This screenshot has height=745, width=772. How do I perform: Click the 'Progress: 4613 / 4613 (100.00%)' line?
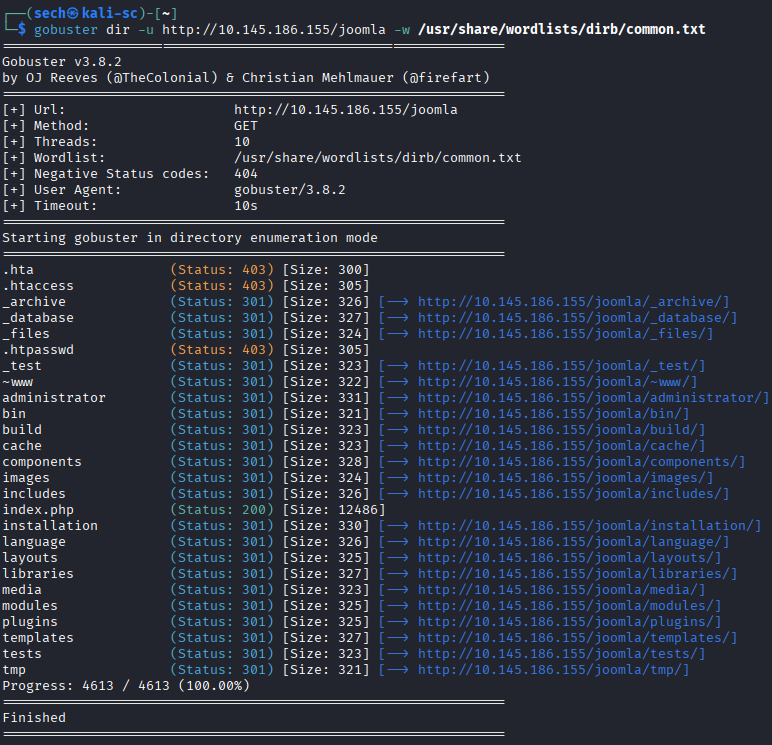(x=126, y=686)
